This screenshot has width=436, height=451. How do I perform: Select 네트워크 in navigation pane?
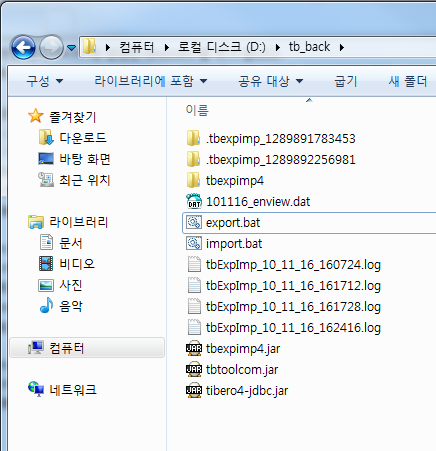pos(73,390)
